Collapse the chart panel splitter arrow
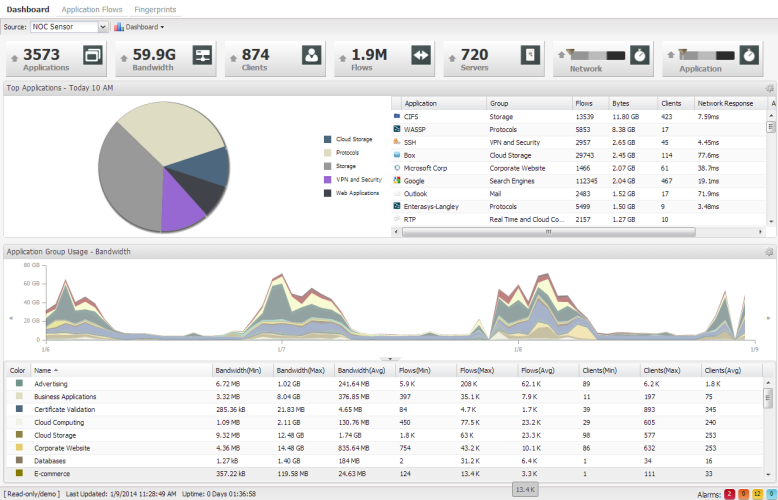 click(390, 359)
